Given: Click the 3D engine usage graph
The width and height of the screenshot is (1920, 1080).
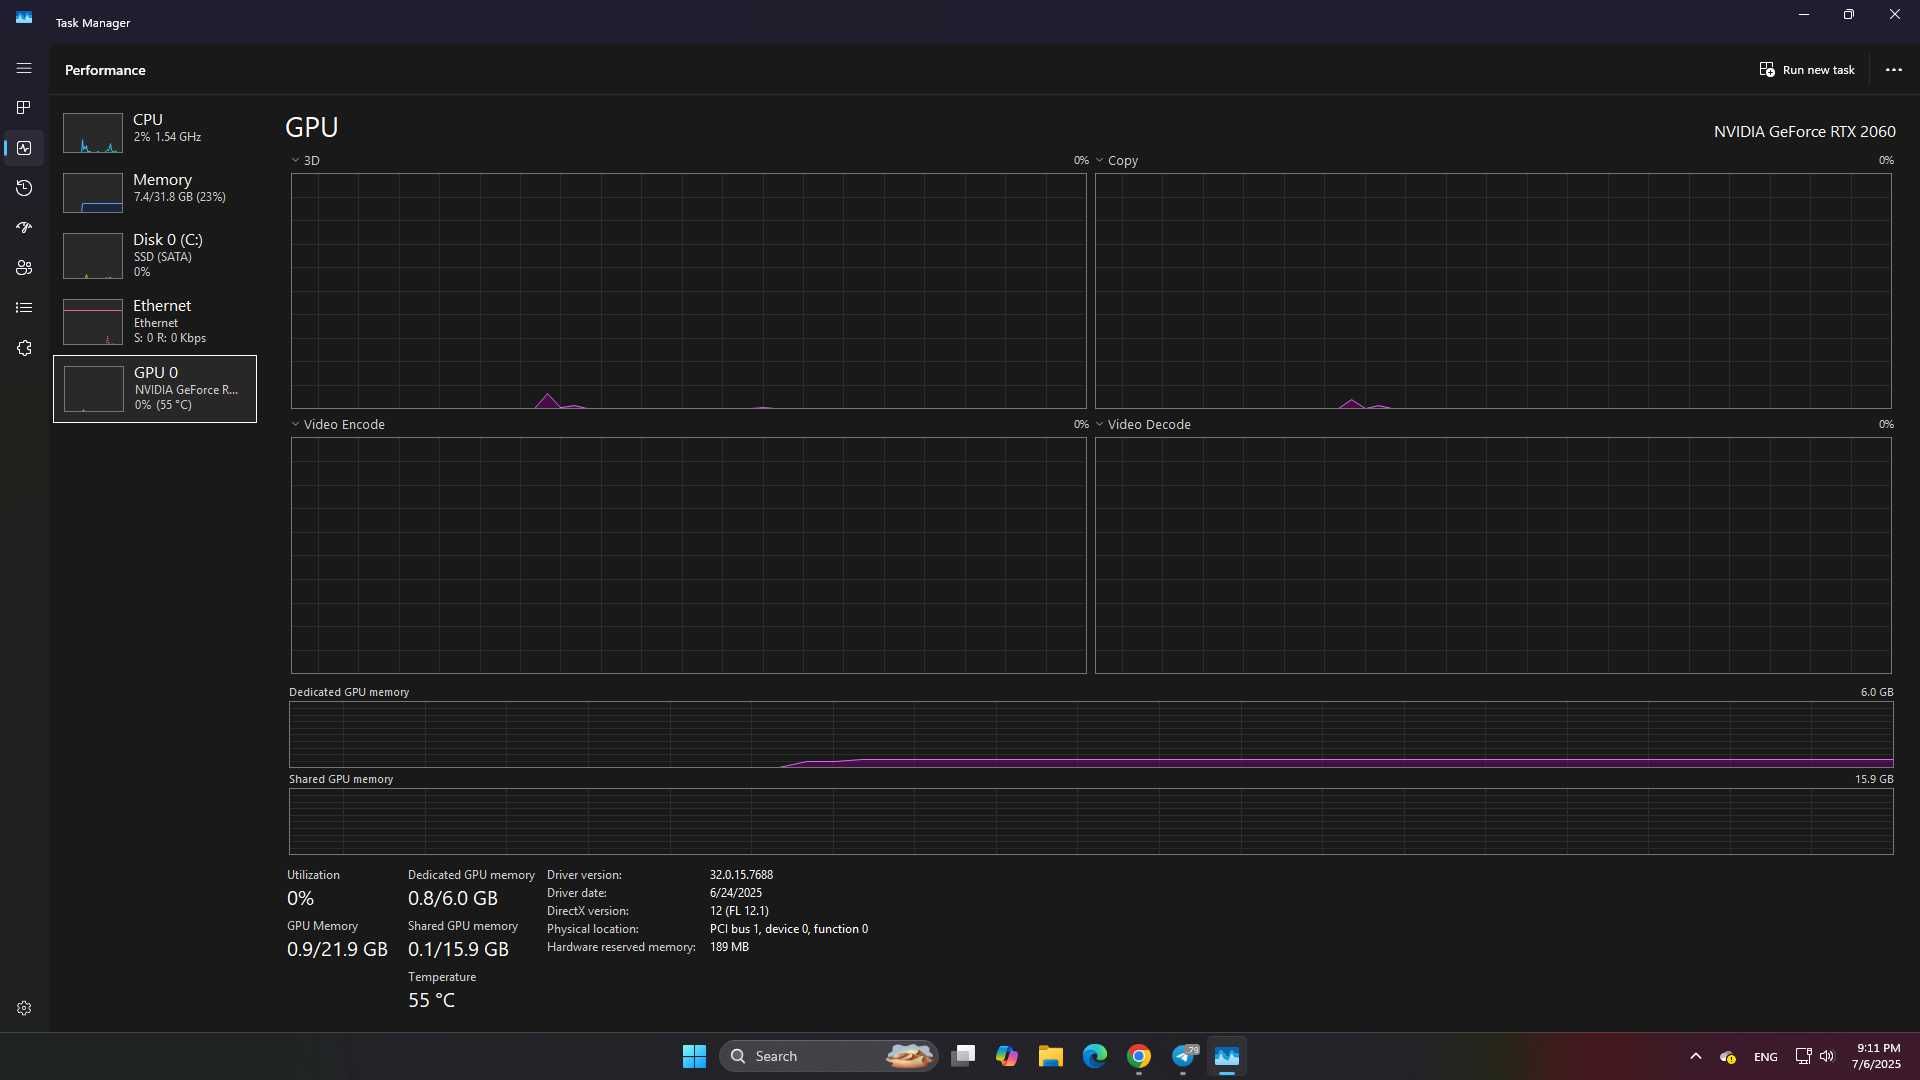Looking at the screenshot, I should pos(688,291).
